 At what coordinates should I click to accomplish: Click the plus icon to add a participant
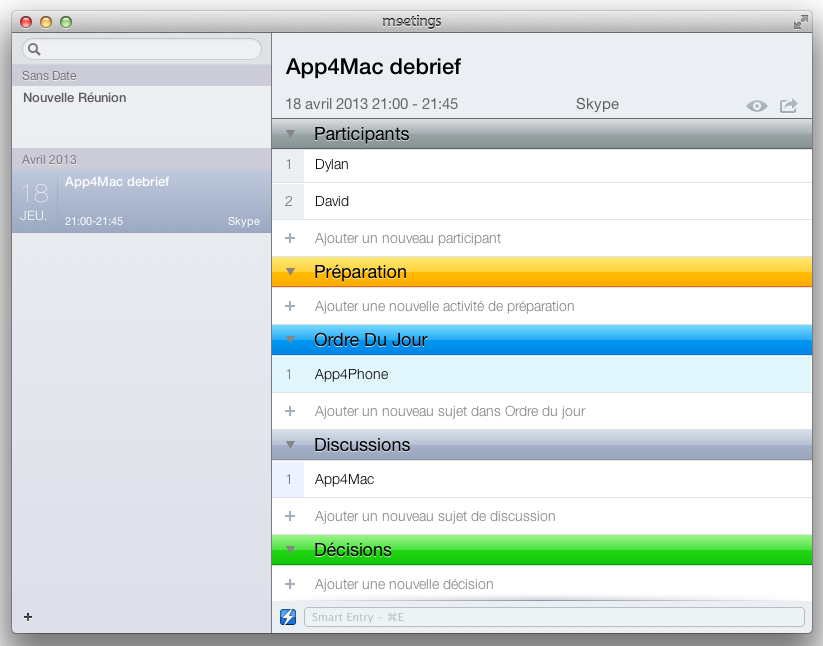click(290, 238)
